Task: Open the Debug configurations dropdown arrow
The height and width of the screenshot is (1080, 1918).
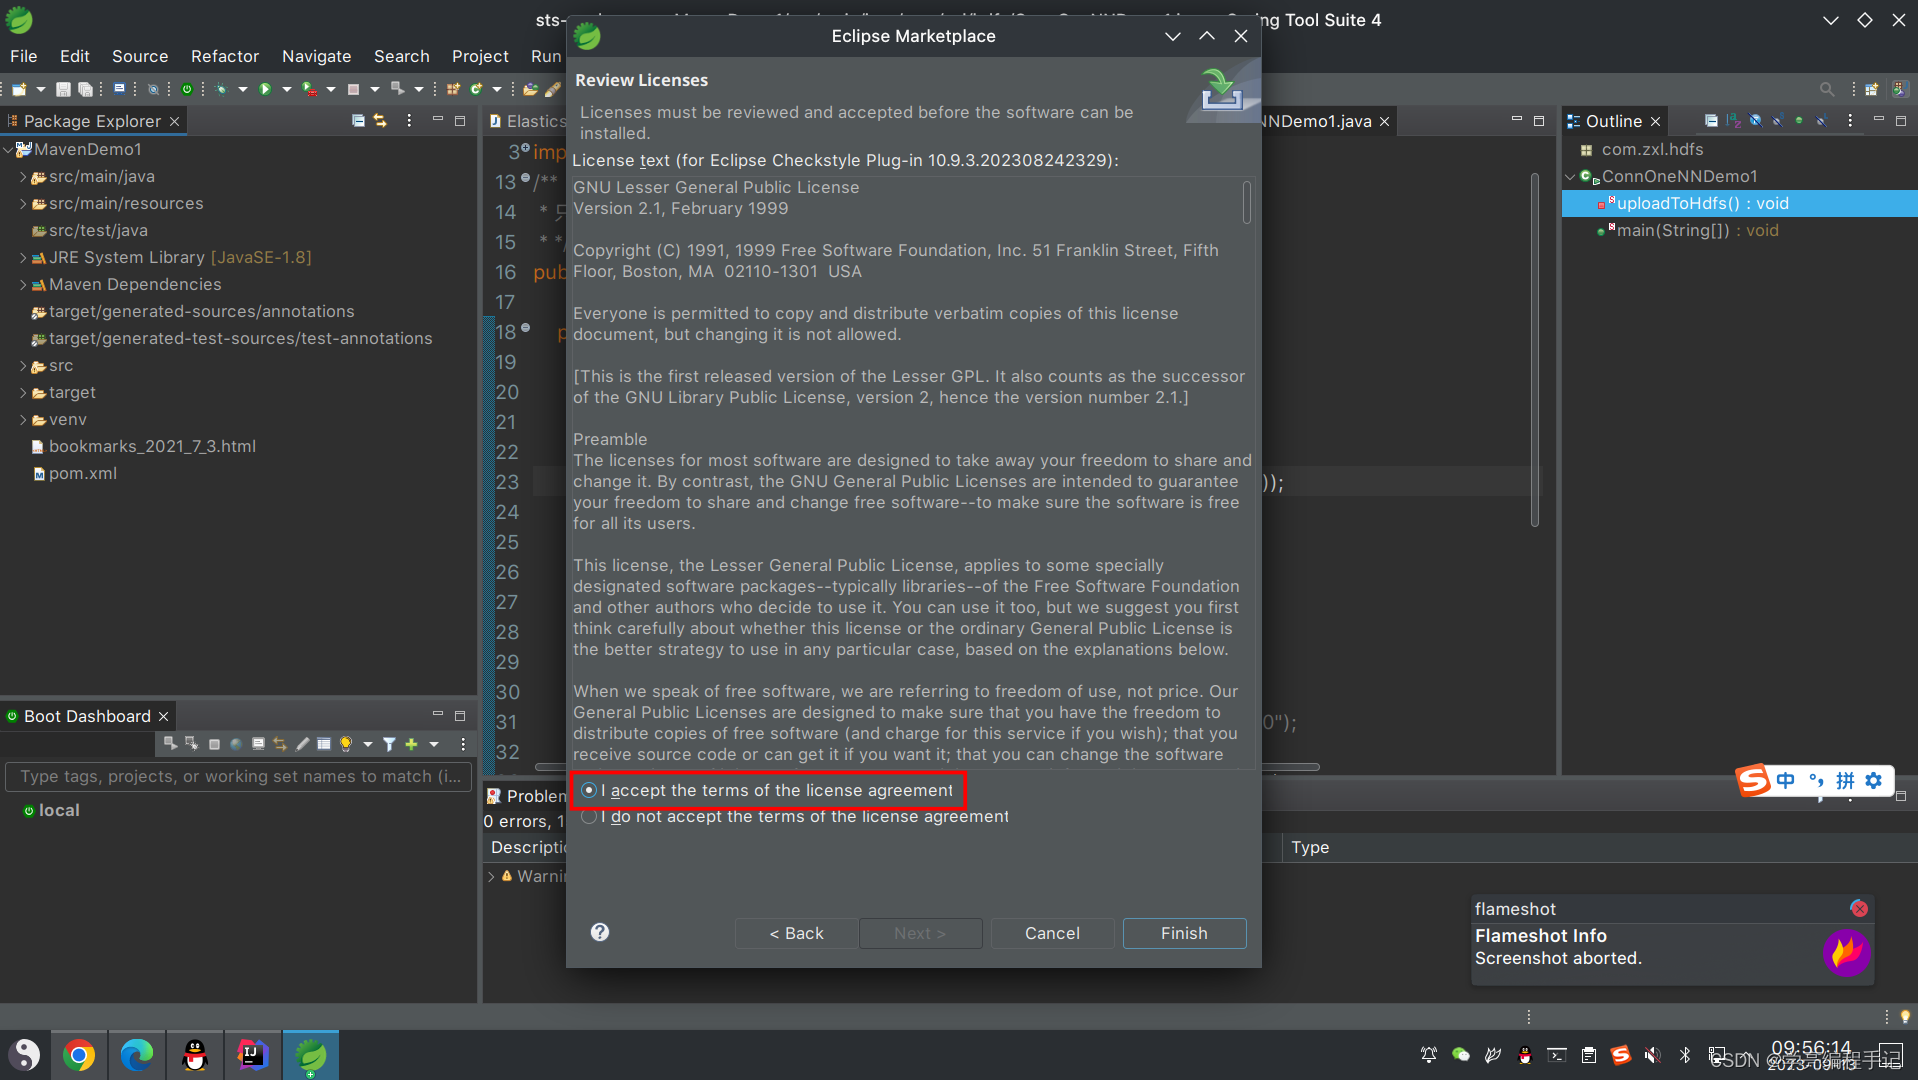Action: [x=243, y=89]
